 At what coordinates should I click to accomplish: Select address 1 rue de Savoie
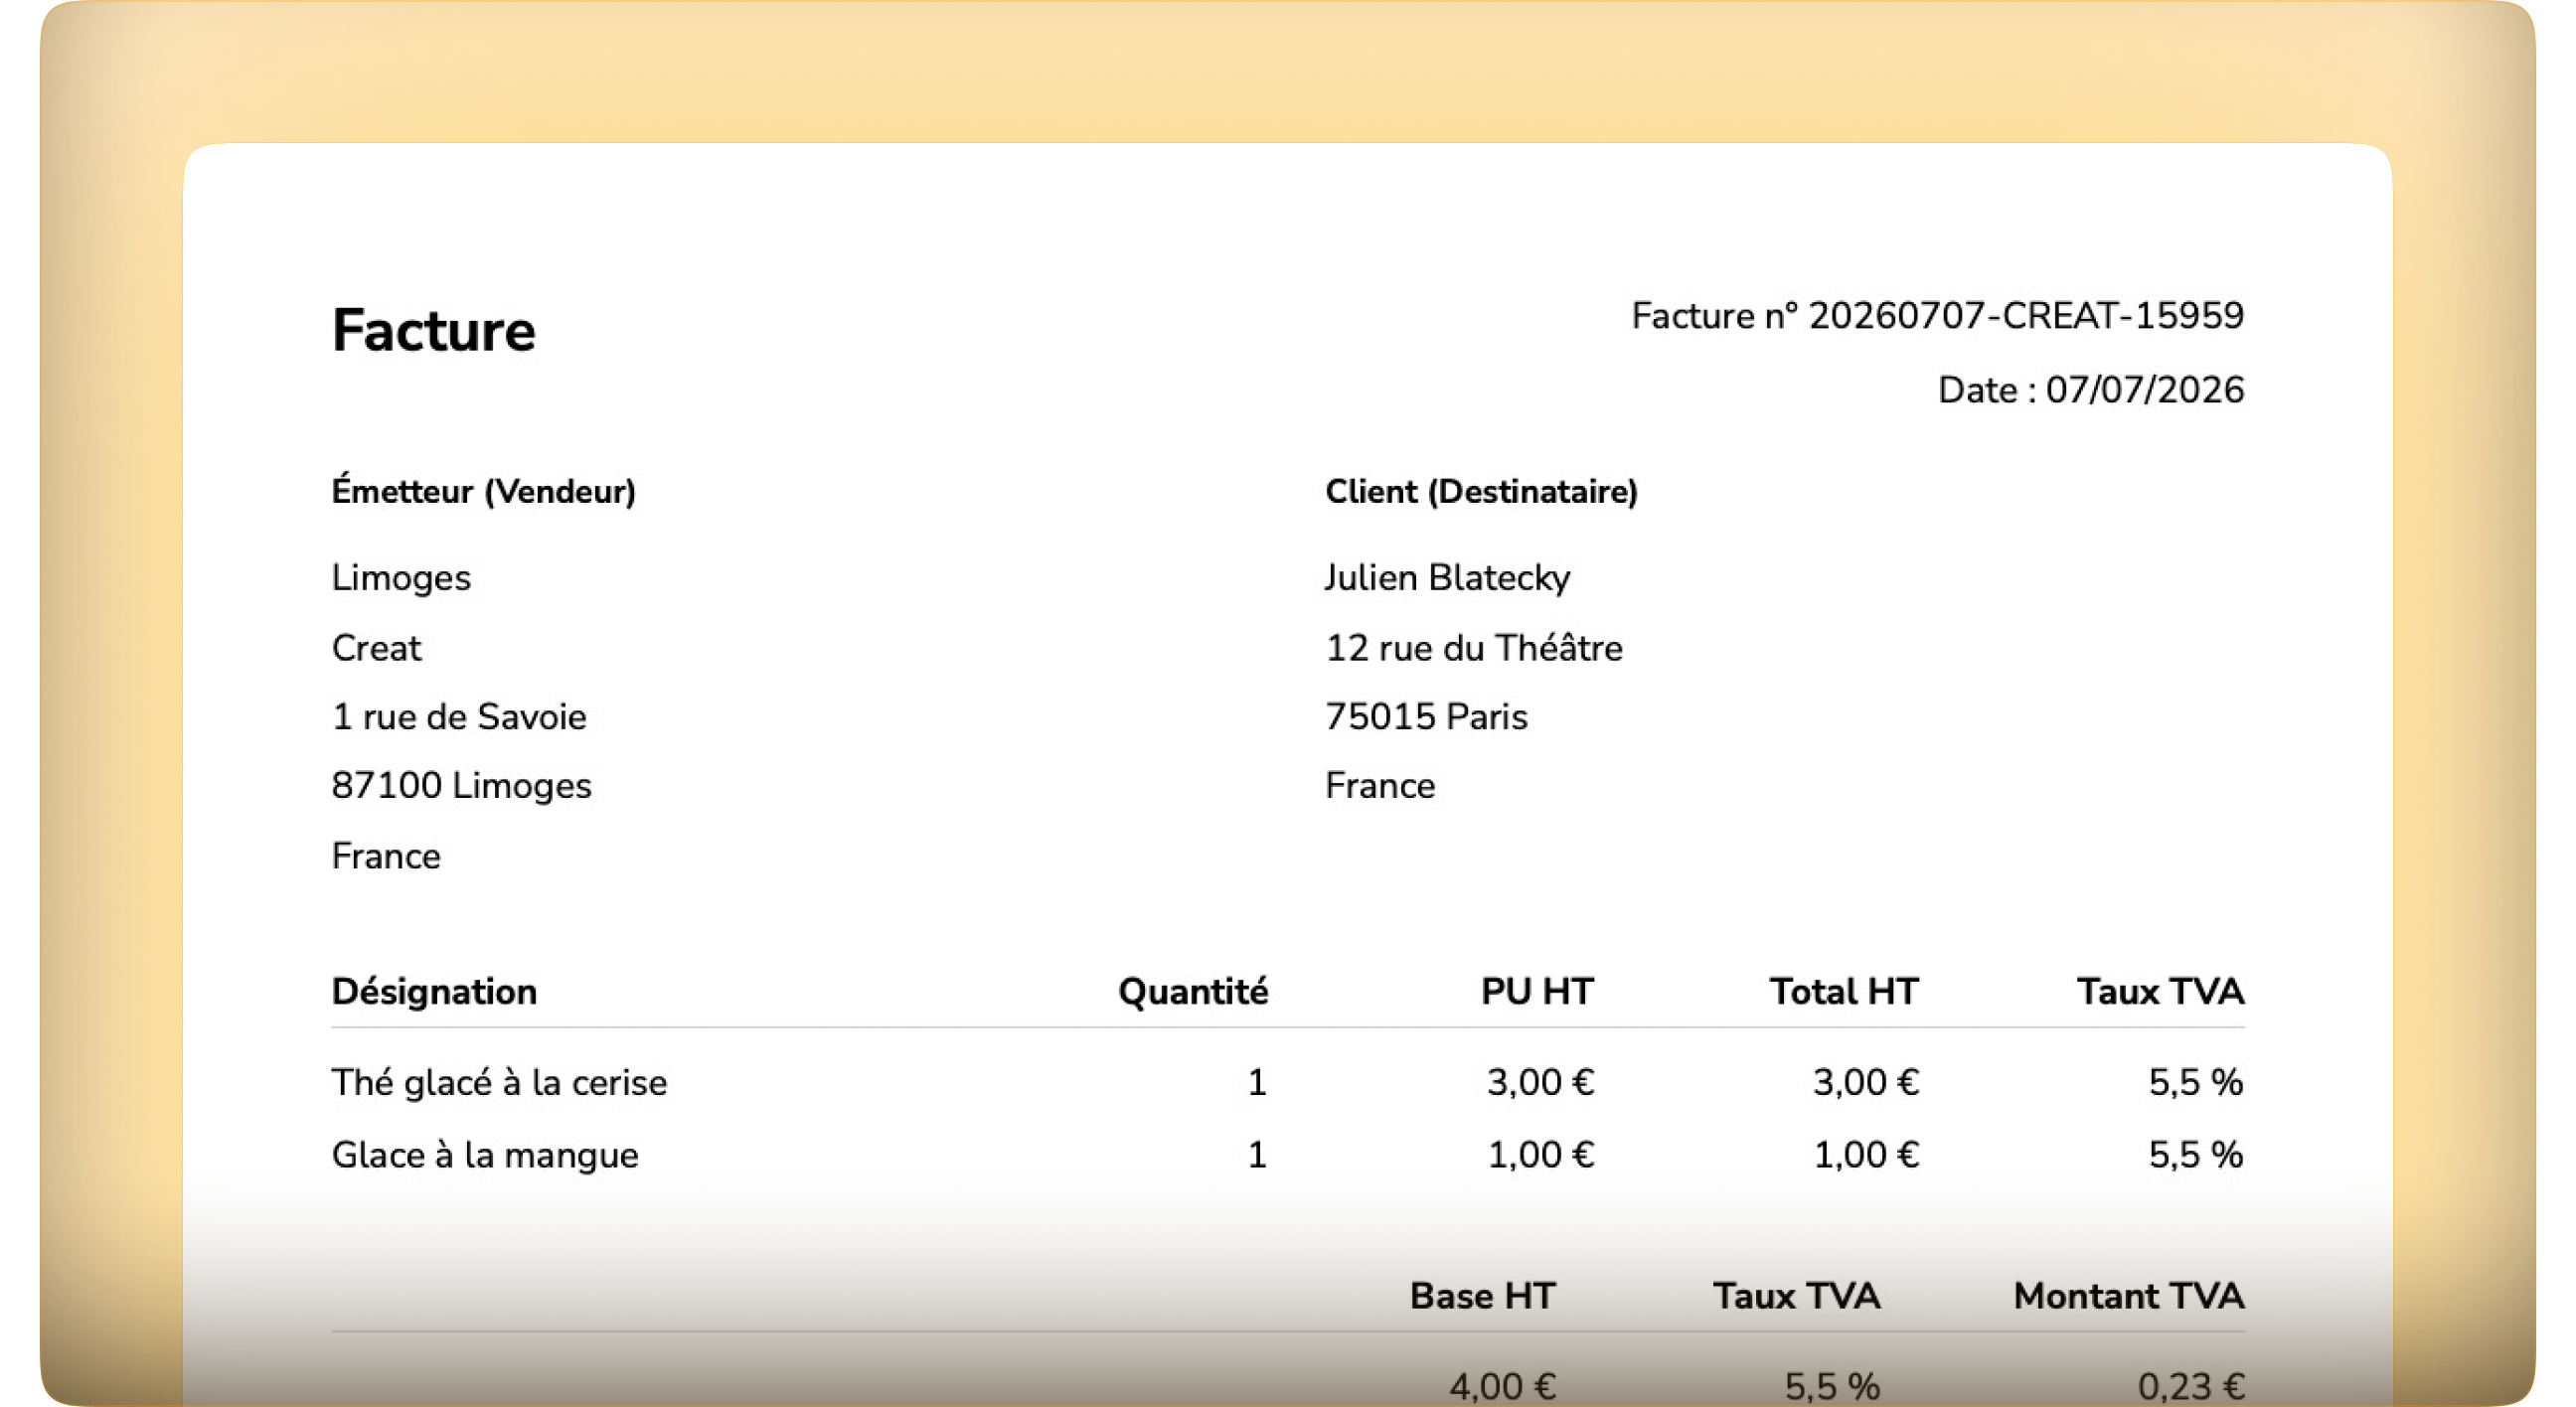(459, 717)
